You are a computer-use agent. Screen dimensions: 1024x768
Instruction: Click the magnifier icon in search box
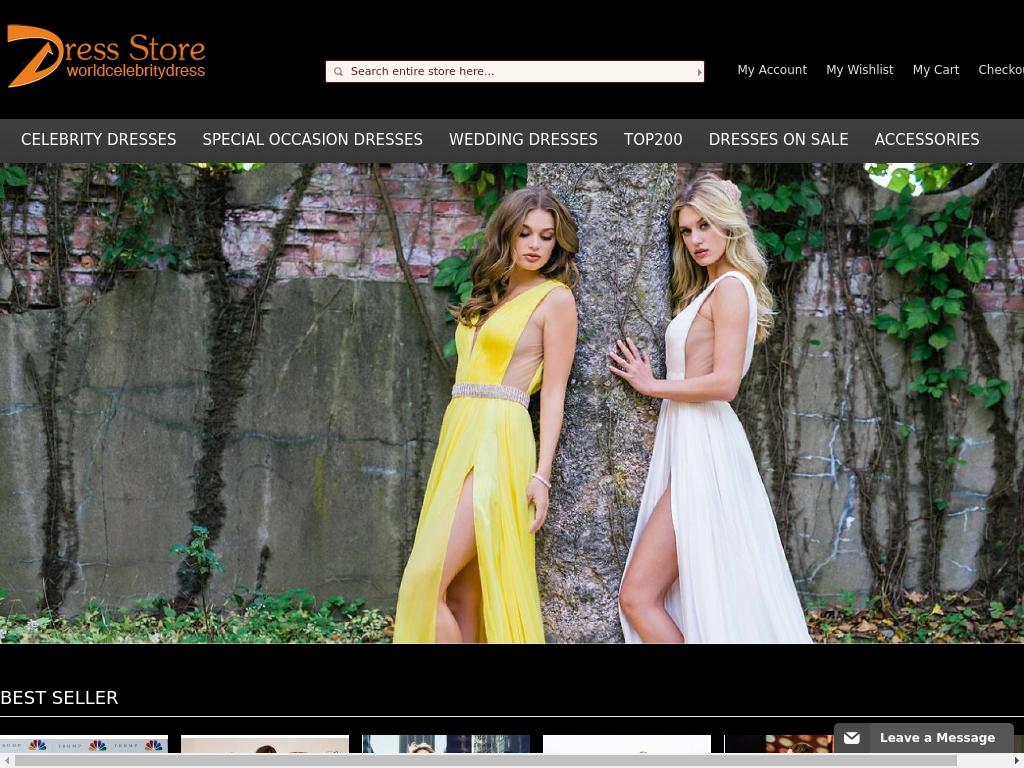[x=338, y=72]
